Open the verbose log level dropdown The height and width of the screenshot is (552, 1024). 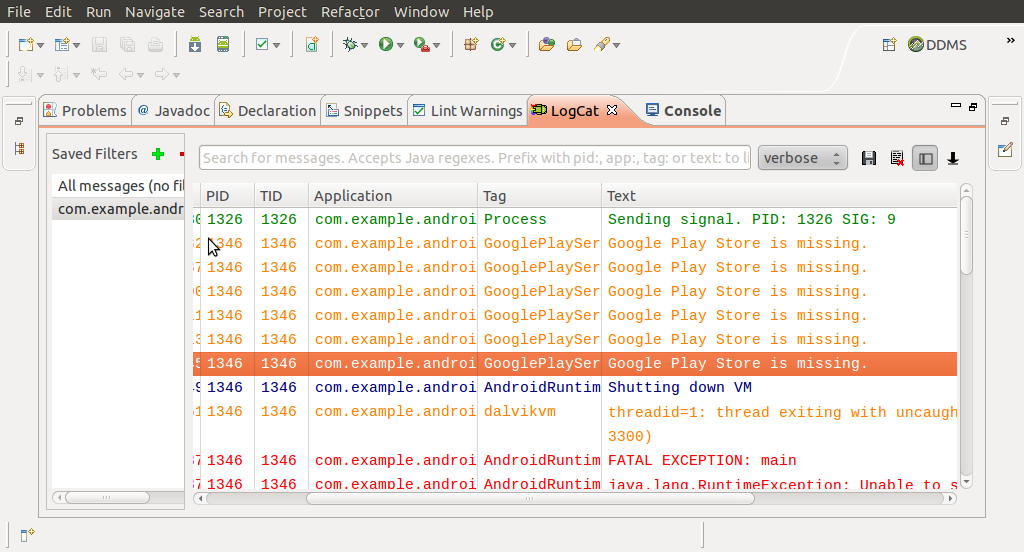pyautogui.click(x=803, y=158)
